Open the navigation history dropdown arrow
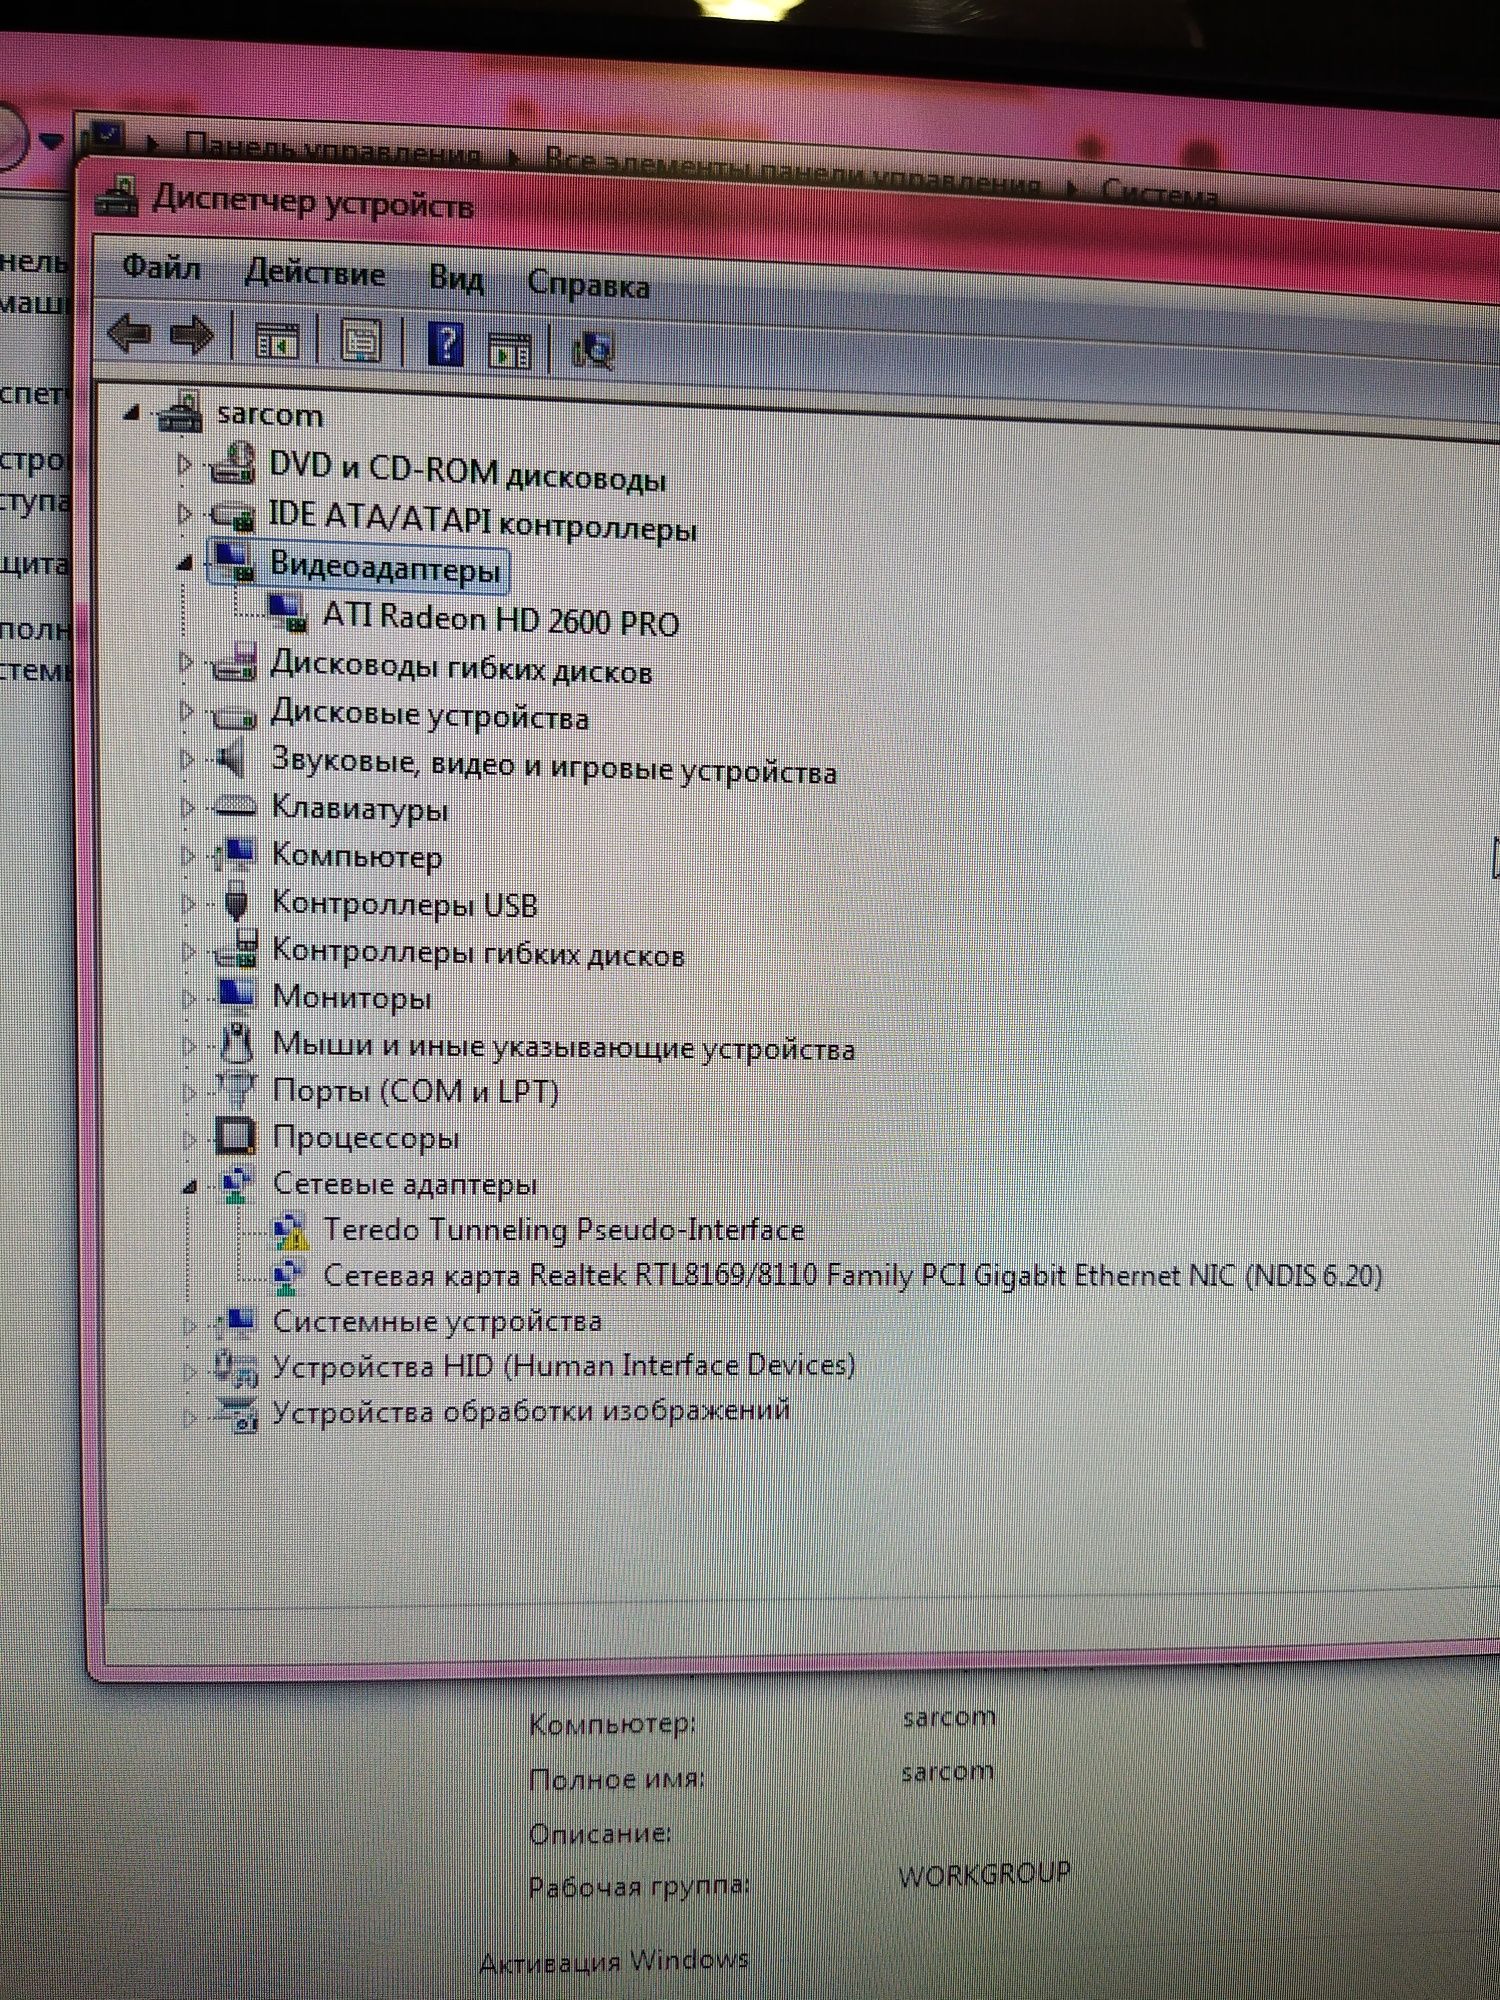Screen dimensions: 1500x2000 52,141
